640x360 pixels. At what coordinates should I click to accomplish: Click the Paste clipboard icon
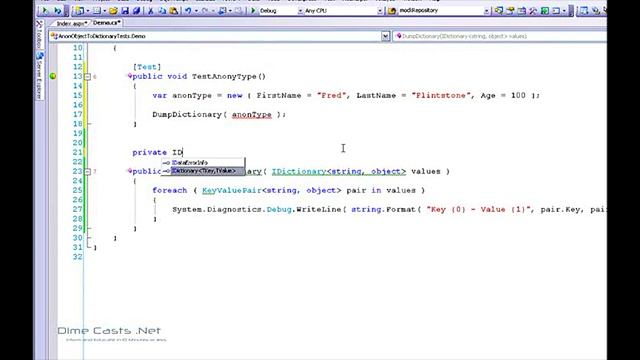pyautogui.click(x=174, y=11)
